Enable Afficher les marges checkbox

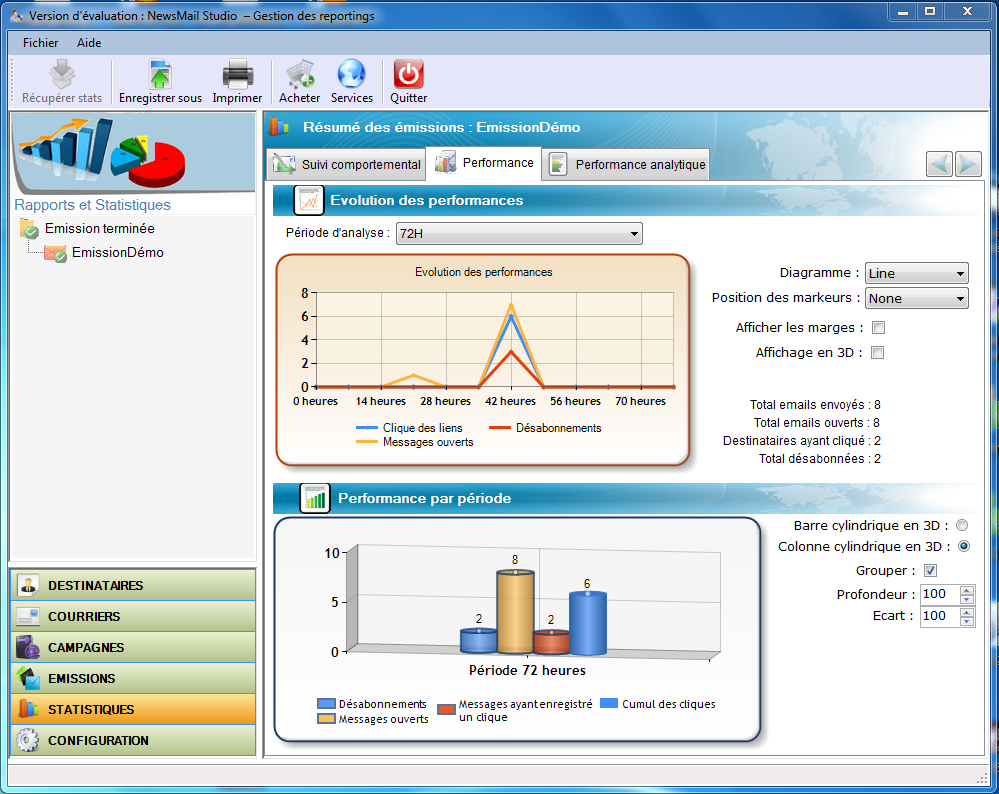(x=879, y=328)
